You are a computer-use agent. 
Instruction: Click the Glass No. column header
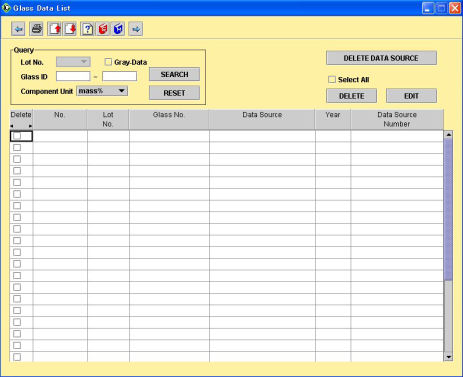point(169,119)
